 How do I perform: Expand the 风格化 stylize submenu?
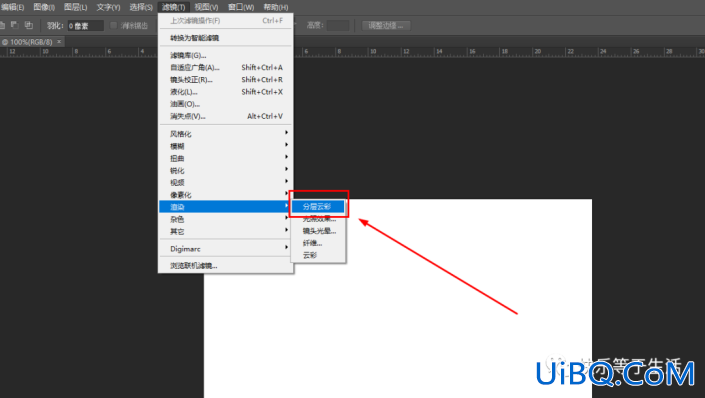tap(226, 134)
